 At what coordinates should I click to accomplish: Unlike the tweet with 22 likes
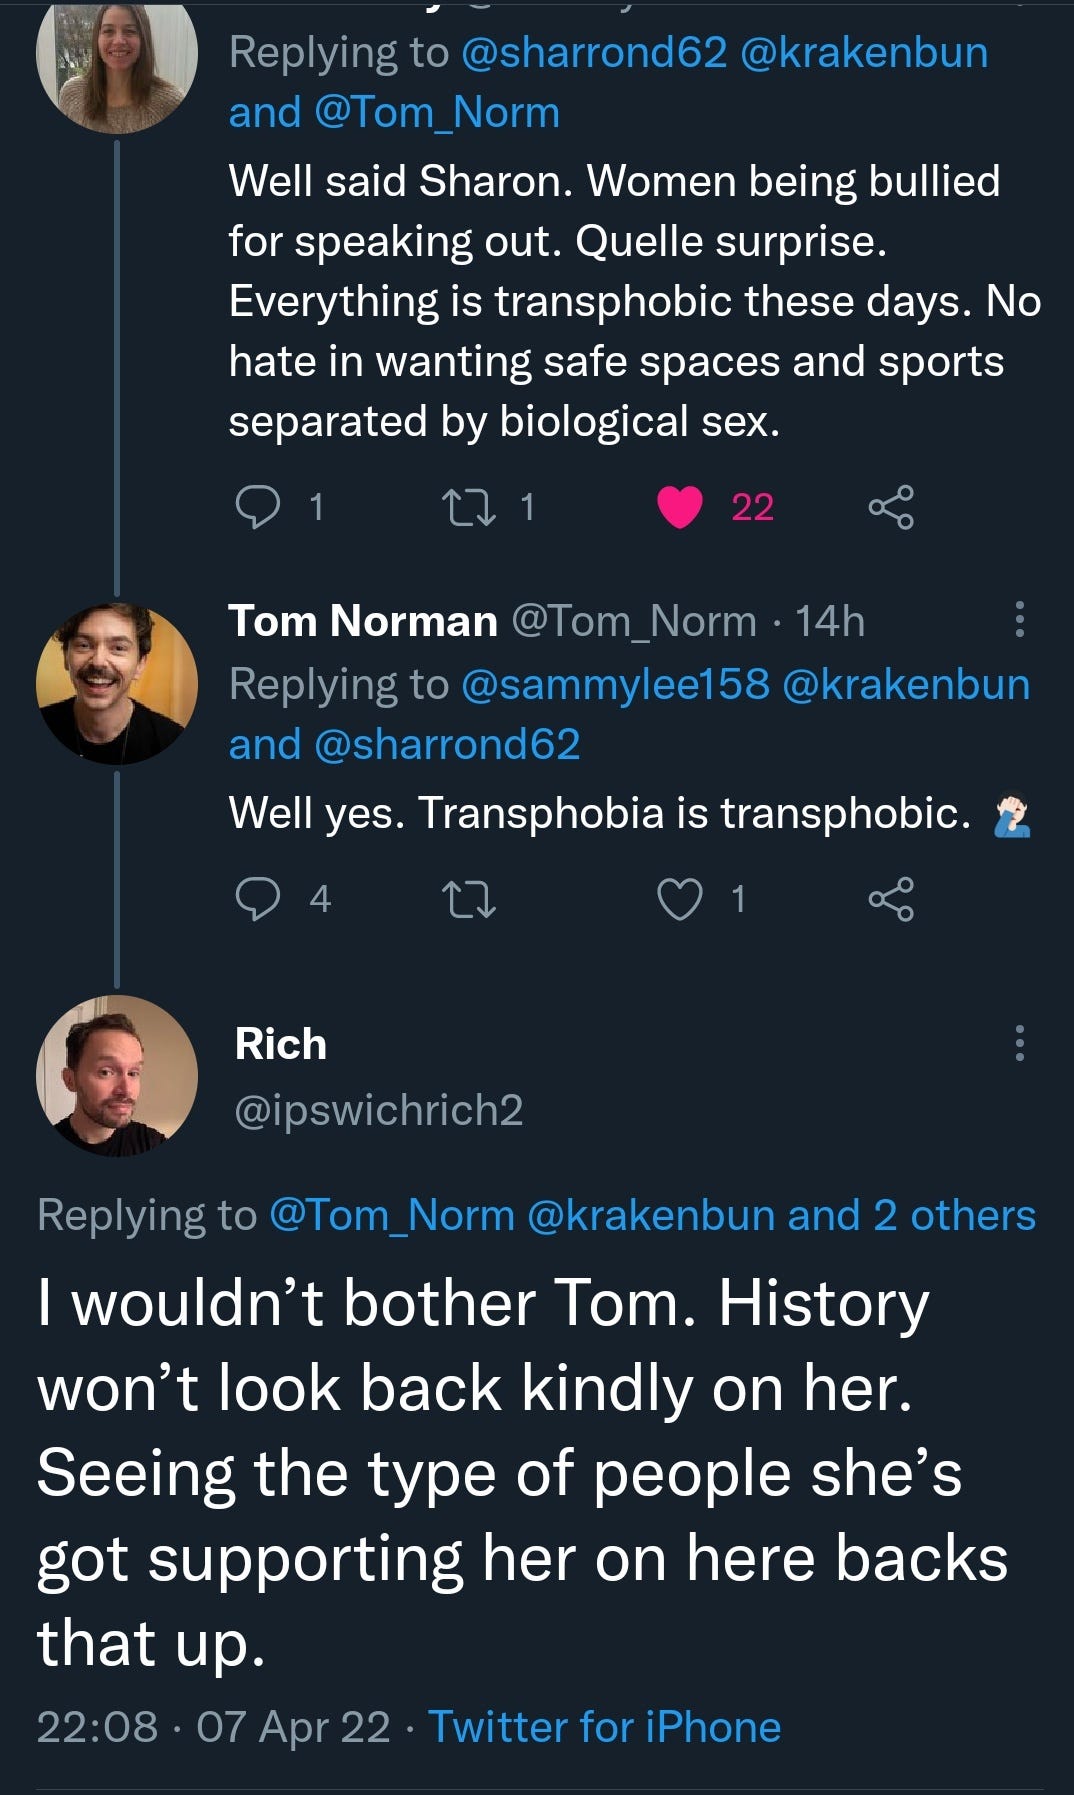[x=680, y=507]
